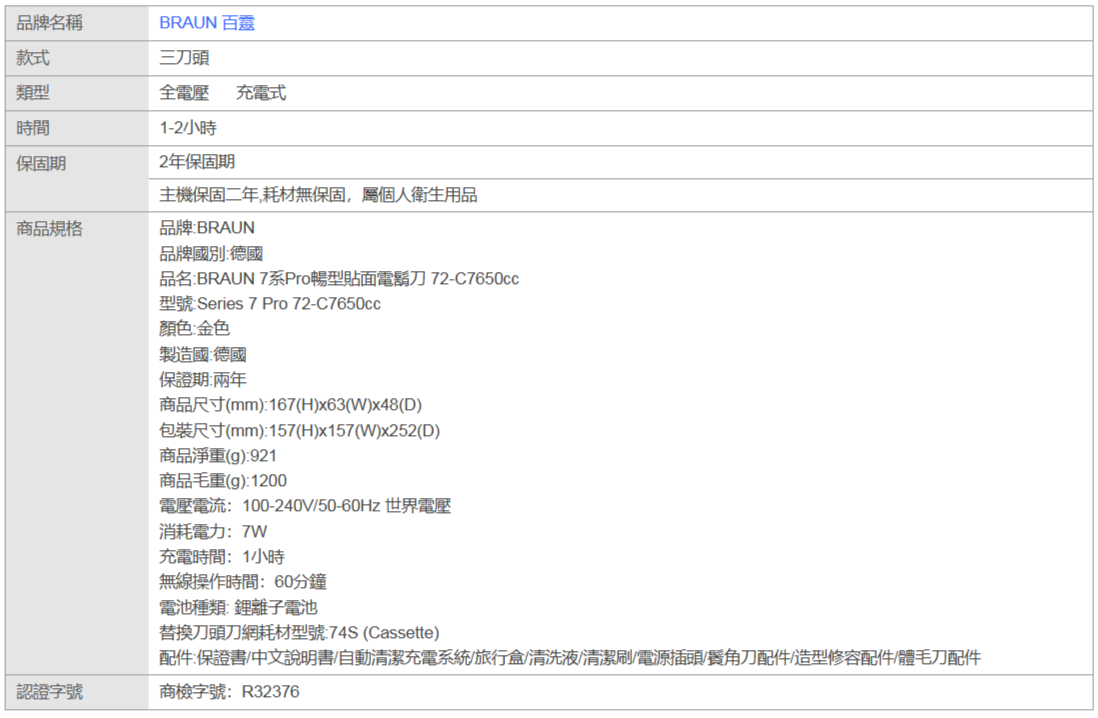The width and height of the screenshot is (1098, 718).
Task: Click the 品牌:BRAUN spec line
Action: tap(207, 228)
